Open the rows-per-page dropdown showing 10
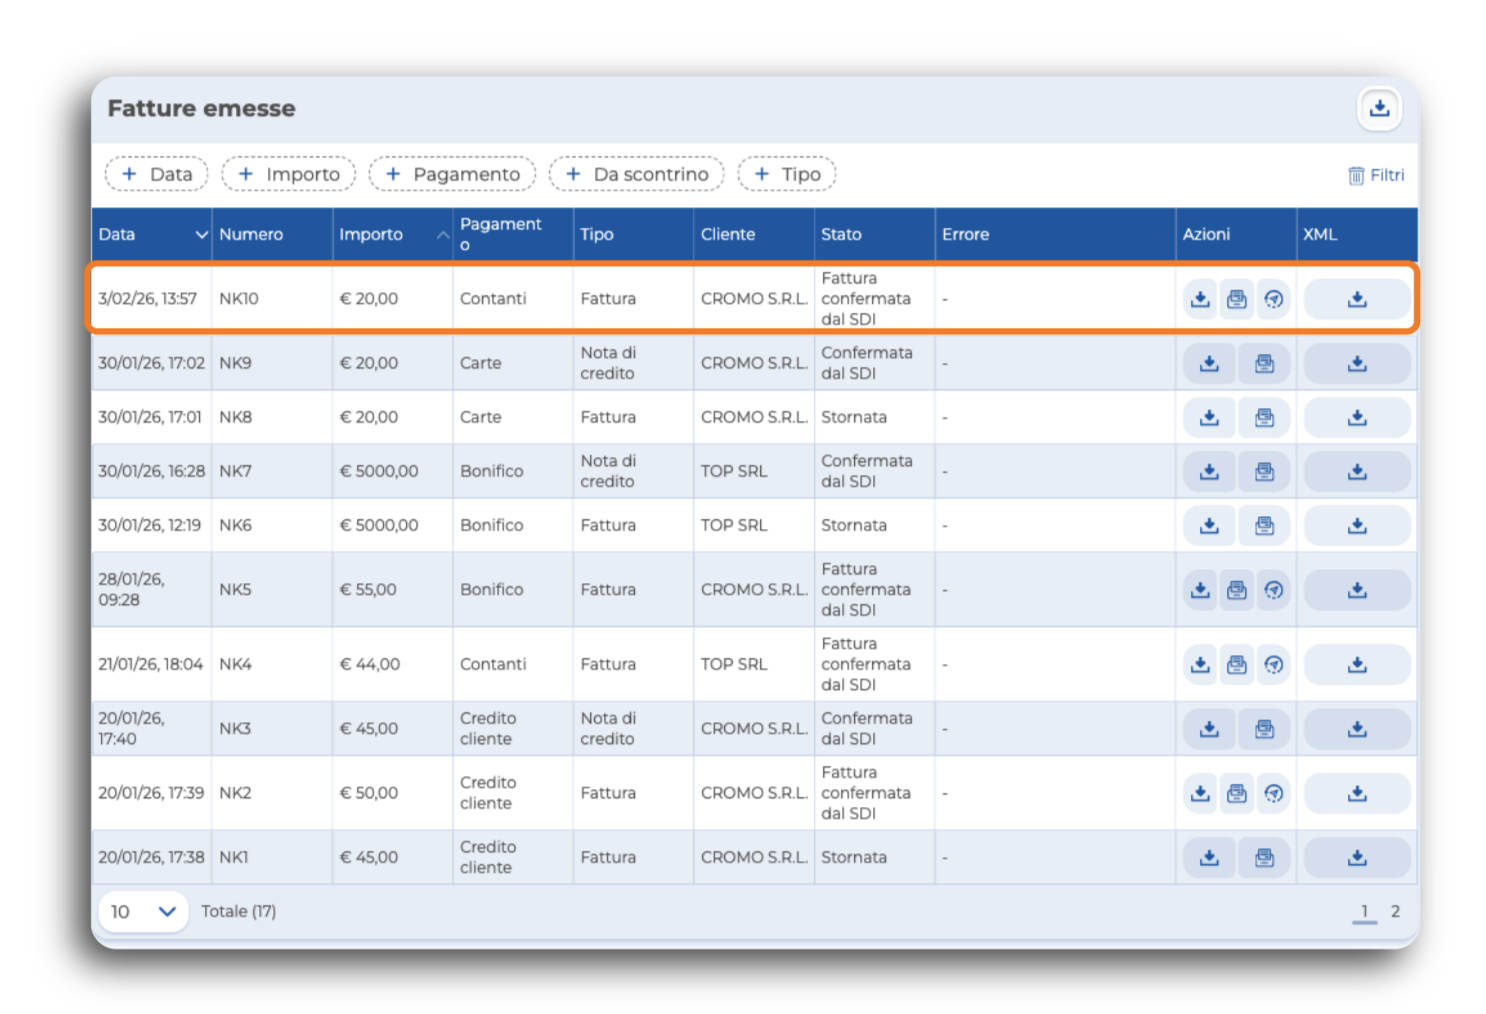The height and width of the screenshot is (1014, 1486). tap(143, 911)
